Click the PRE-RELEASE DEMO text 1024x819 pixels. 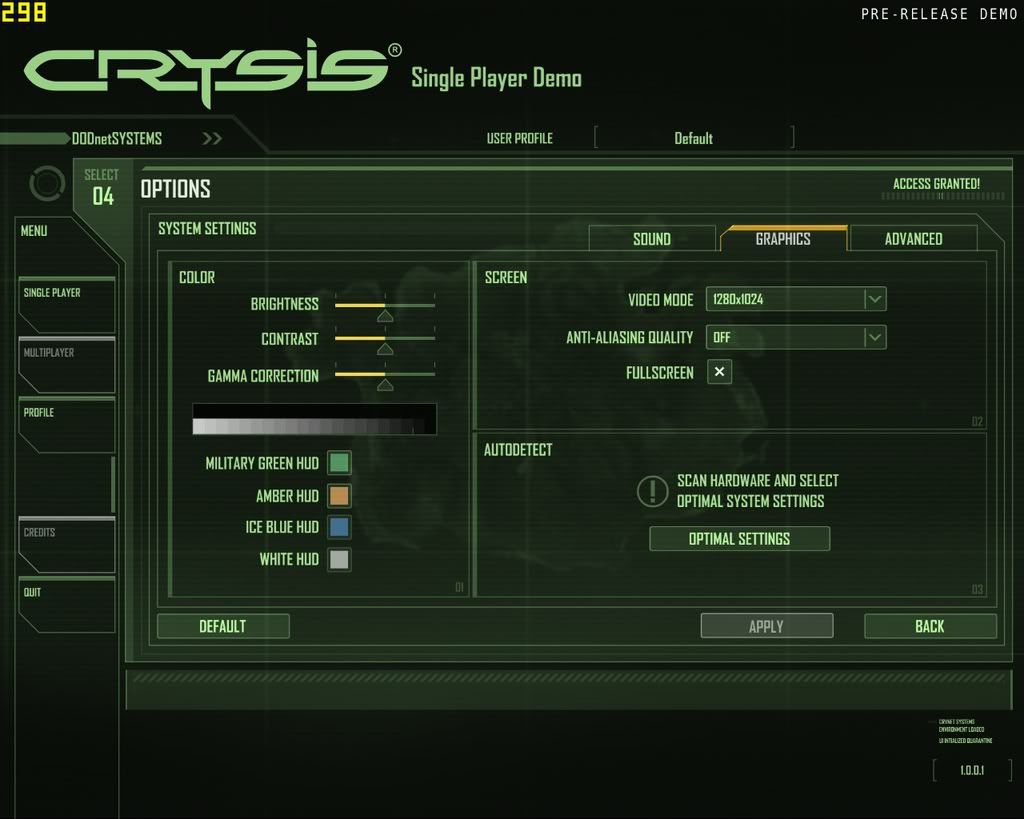[x=938, y=14]
